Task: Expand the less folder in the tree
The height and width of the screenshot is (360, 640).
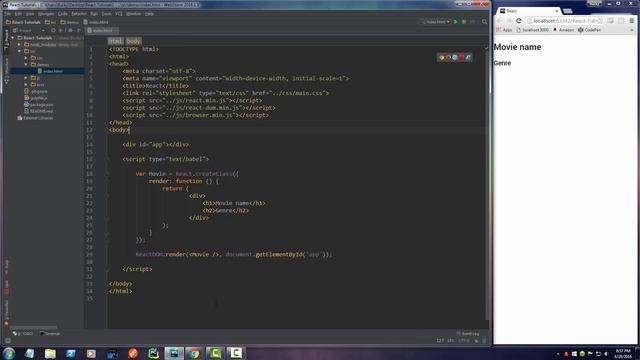Action: 26,84
